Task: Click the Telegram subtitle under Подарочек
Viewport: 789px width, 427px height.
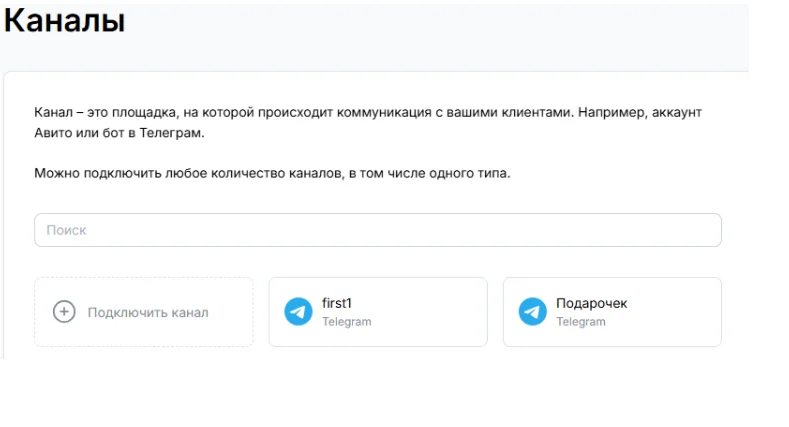Action: click(581, 322)
